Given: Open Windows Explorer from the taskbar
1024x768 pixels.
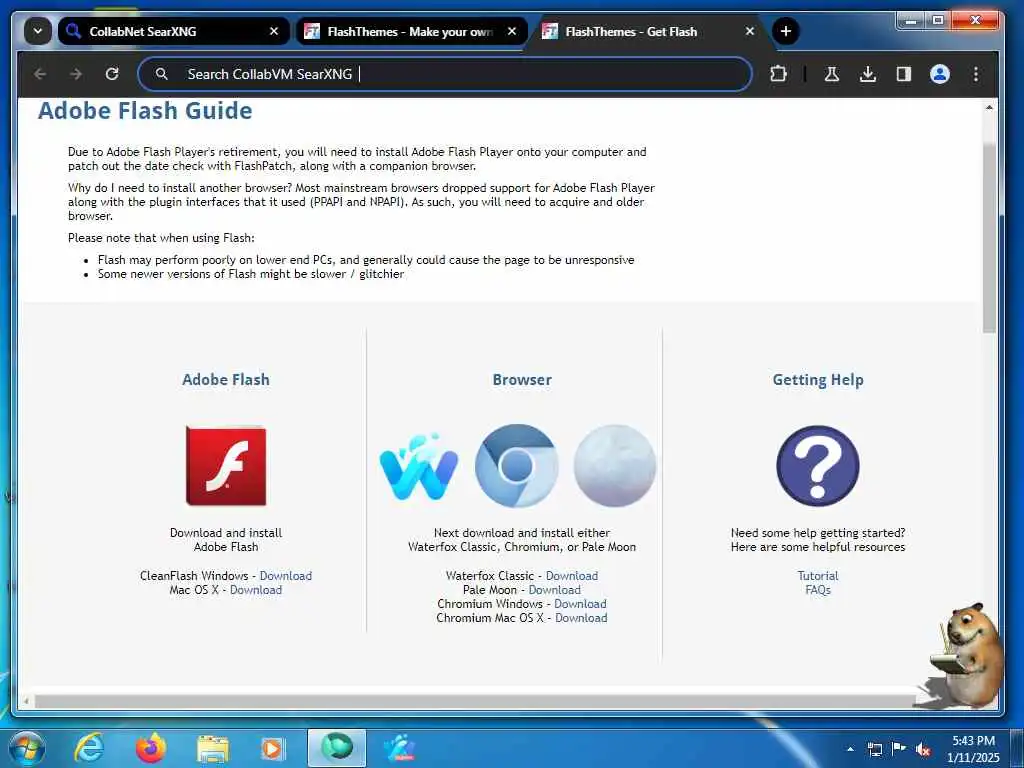Looking at the screenshot, I should coord(213,748).
